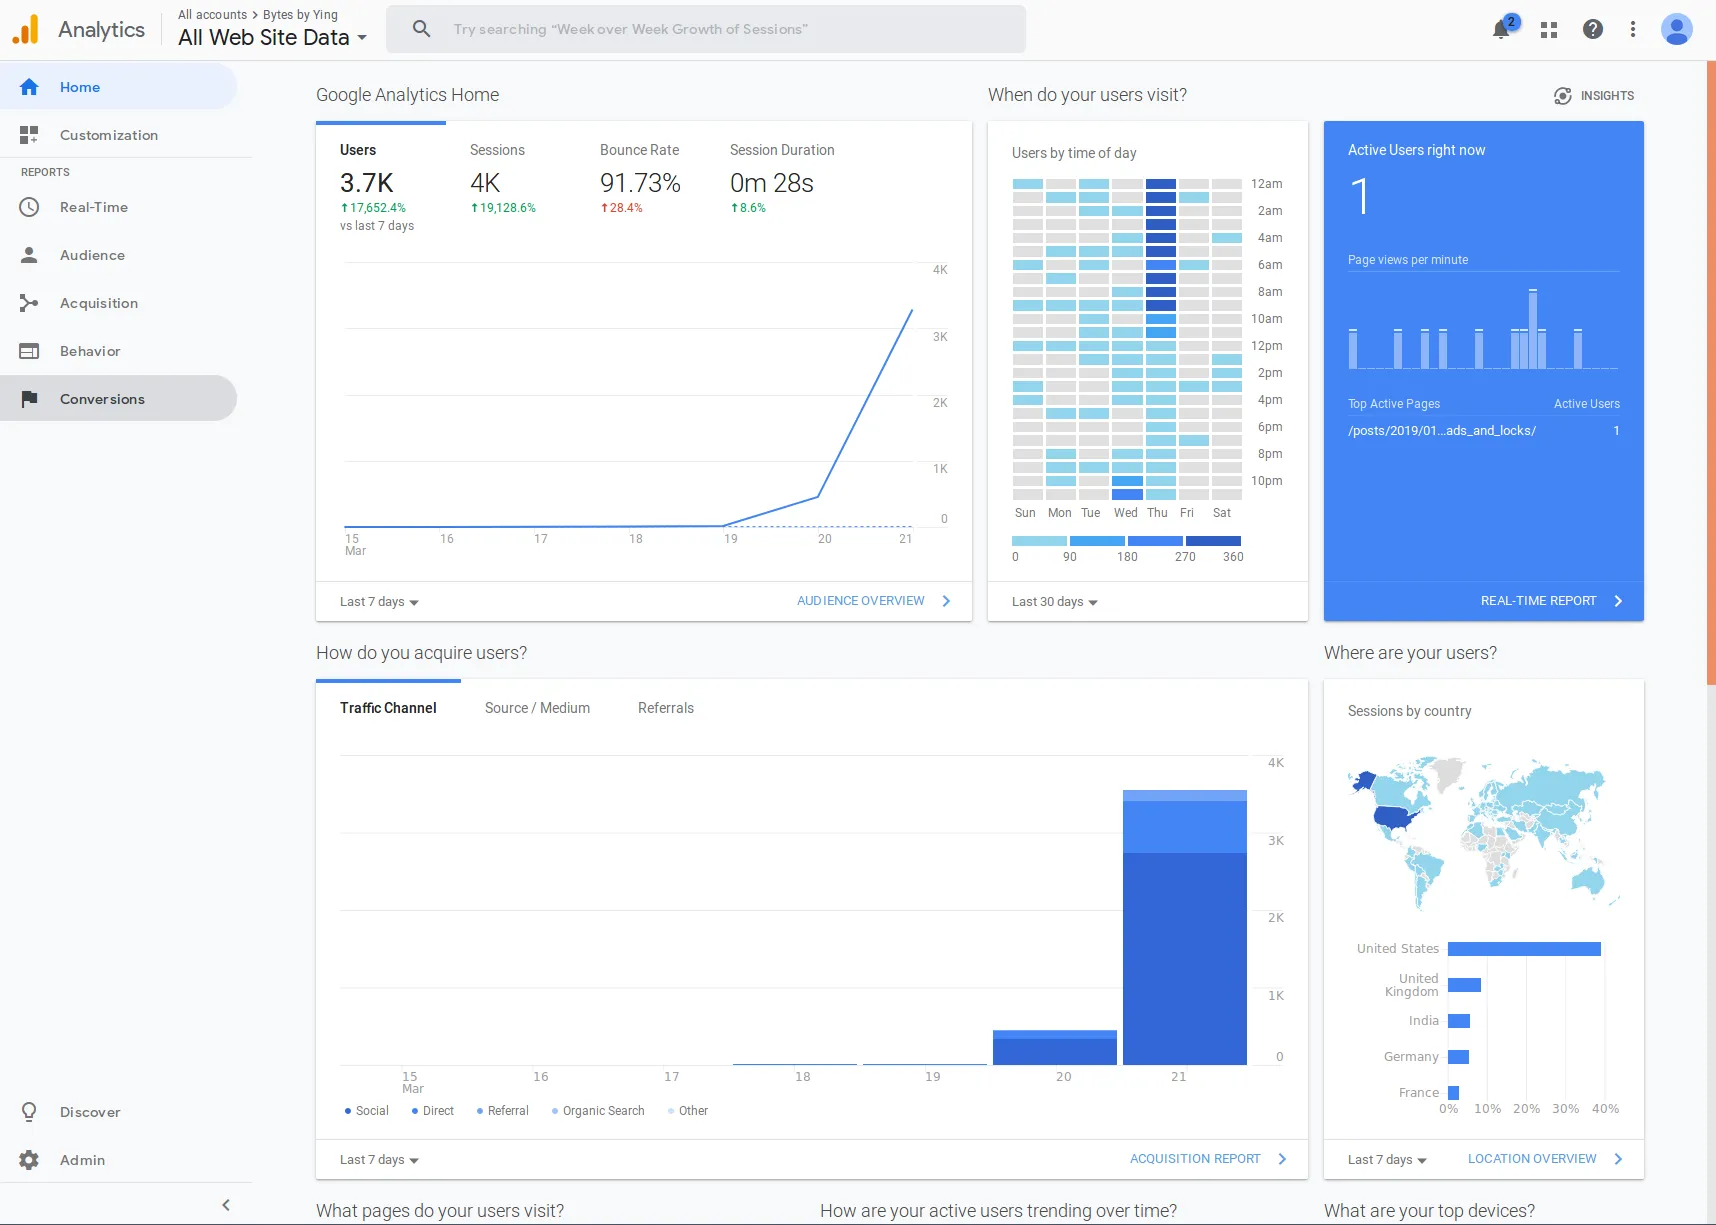Click the Organic Search legend color dot
This screenshot has width=1716, height=1225.
coord(555,1111)
